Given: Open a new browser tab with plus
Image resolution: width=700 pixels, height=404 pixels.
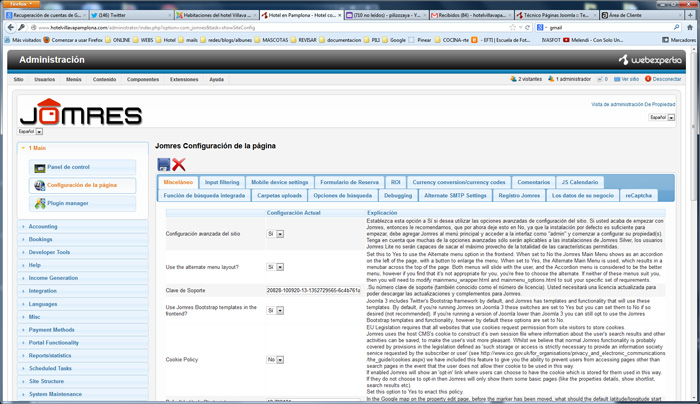Looking at the screenshot, I should click(690, 15).
